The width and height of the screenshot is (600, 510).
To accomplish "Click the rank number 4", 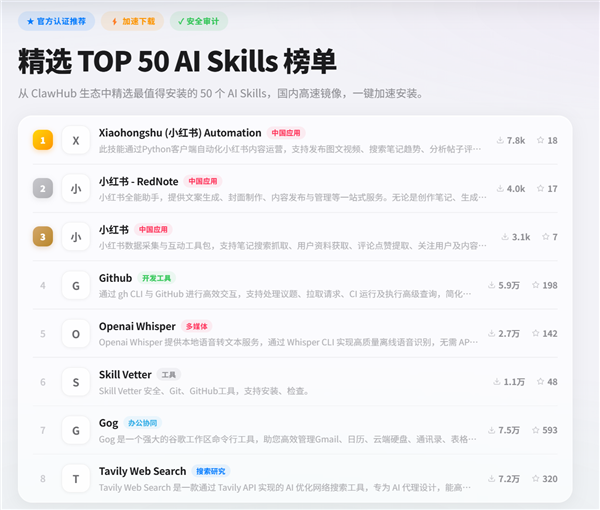I will 43,285.
